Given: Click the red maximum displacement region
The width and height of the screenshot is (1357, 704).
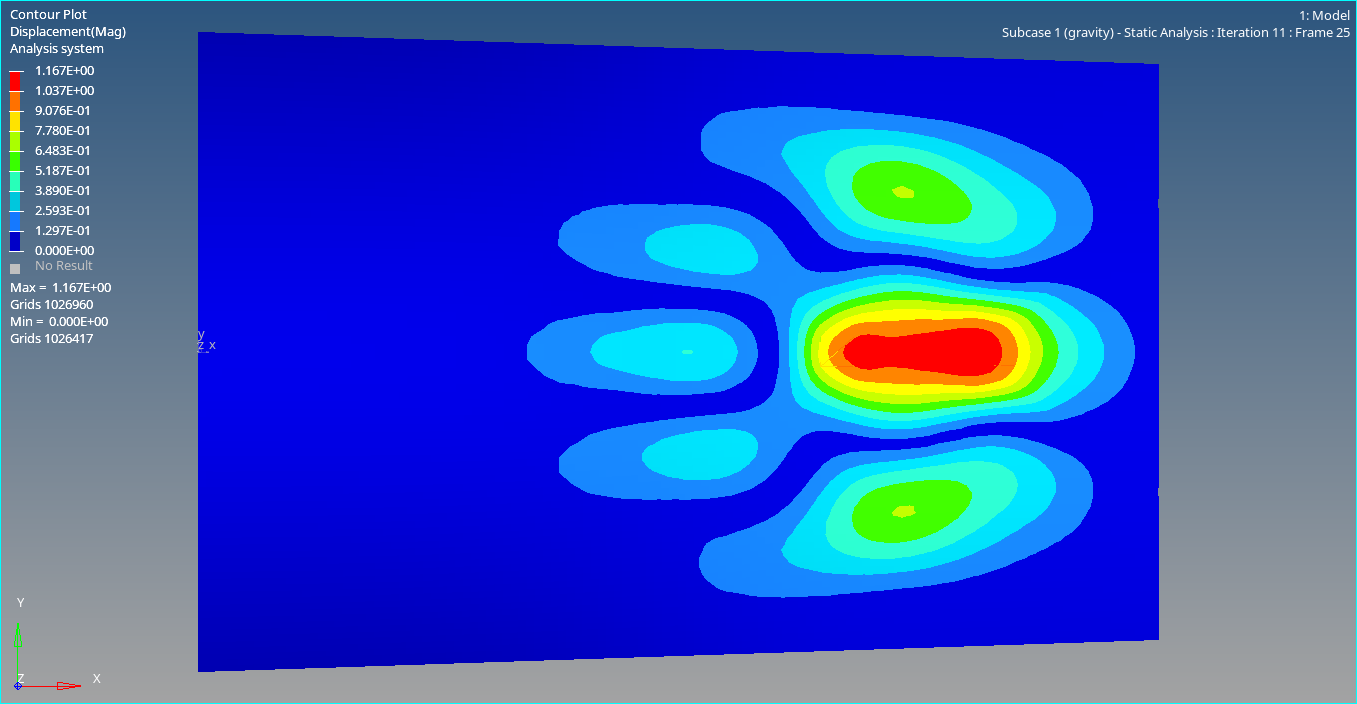Looking at the screenshot, I should (922, 352).
